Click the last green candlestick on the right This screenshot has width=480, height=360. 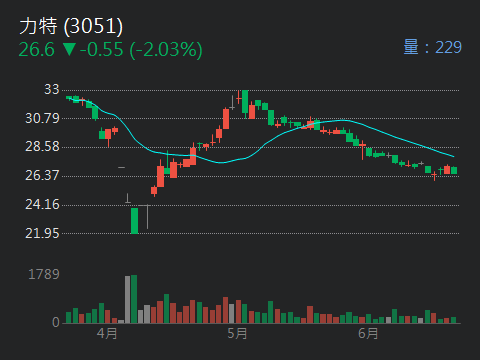[x=454, y=170]
